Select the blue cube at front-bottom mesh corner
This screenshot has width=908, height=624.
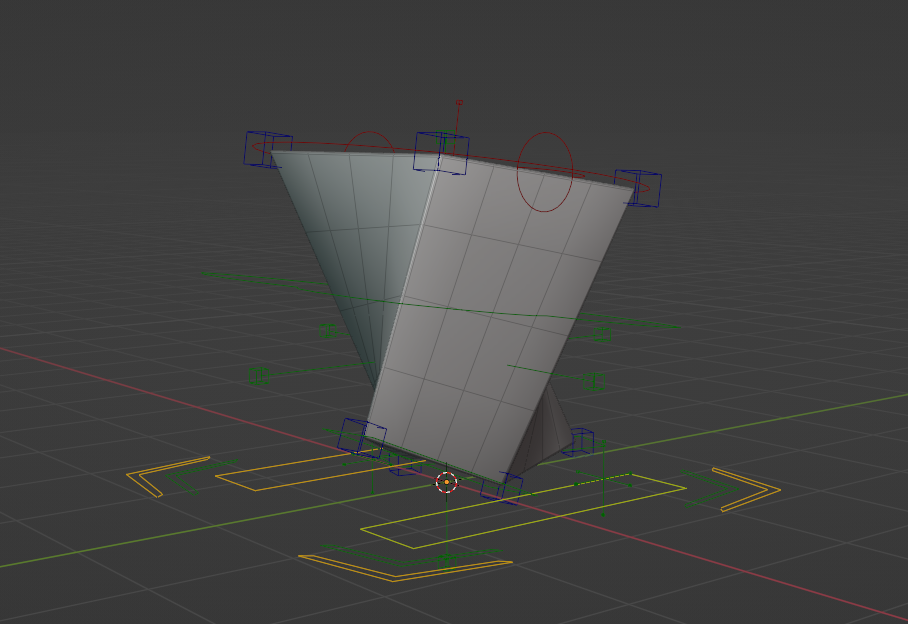(x=500, y=486)
